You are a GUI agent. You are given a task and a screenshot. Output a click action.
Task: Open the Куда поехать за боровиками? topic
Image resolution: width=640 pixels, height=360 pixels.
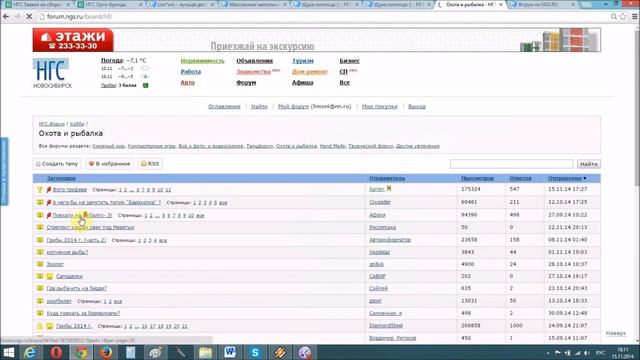83,313
